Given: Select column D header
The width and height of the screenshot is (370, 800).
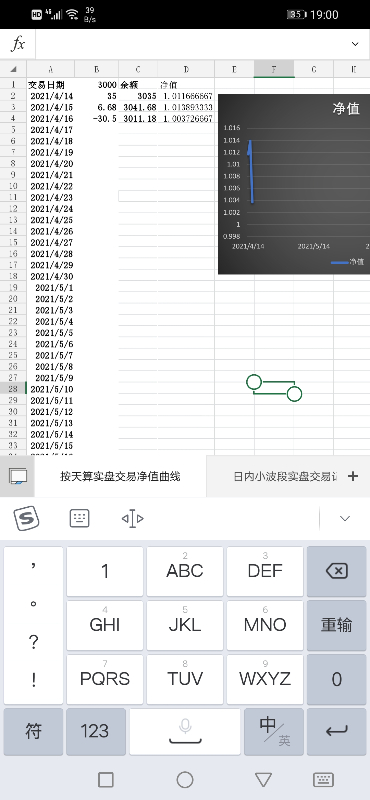Looking at the screenshot, I should pos(186,69).
